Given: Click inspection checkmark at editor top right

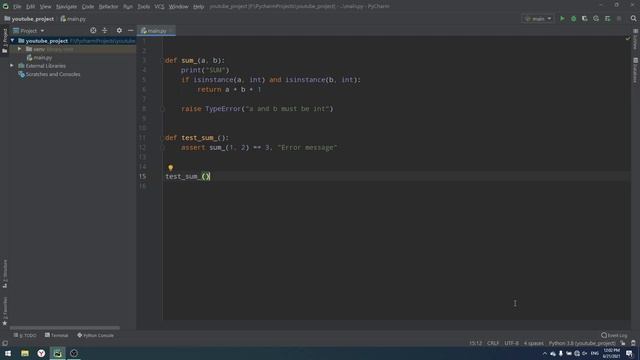Looking at the screenshot, I should tap(628, 39).
